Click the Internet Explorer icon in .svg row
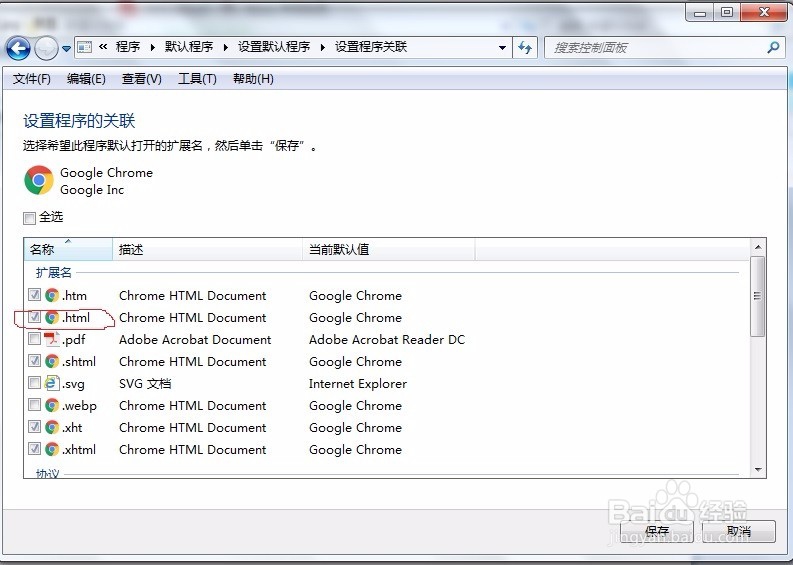Viewport: 793px width, 565px height. pos(52,383)
